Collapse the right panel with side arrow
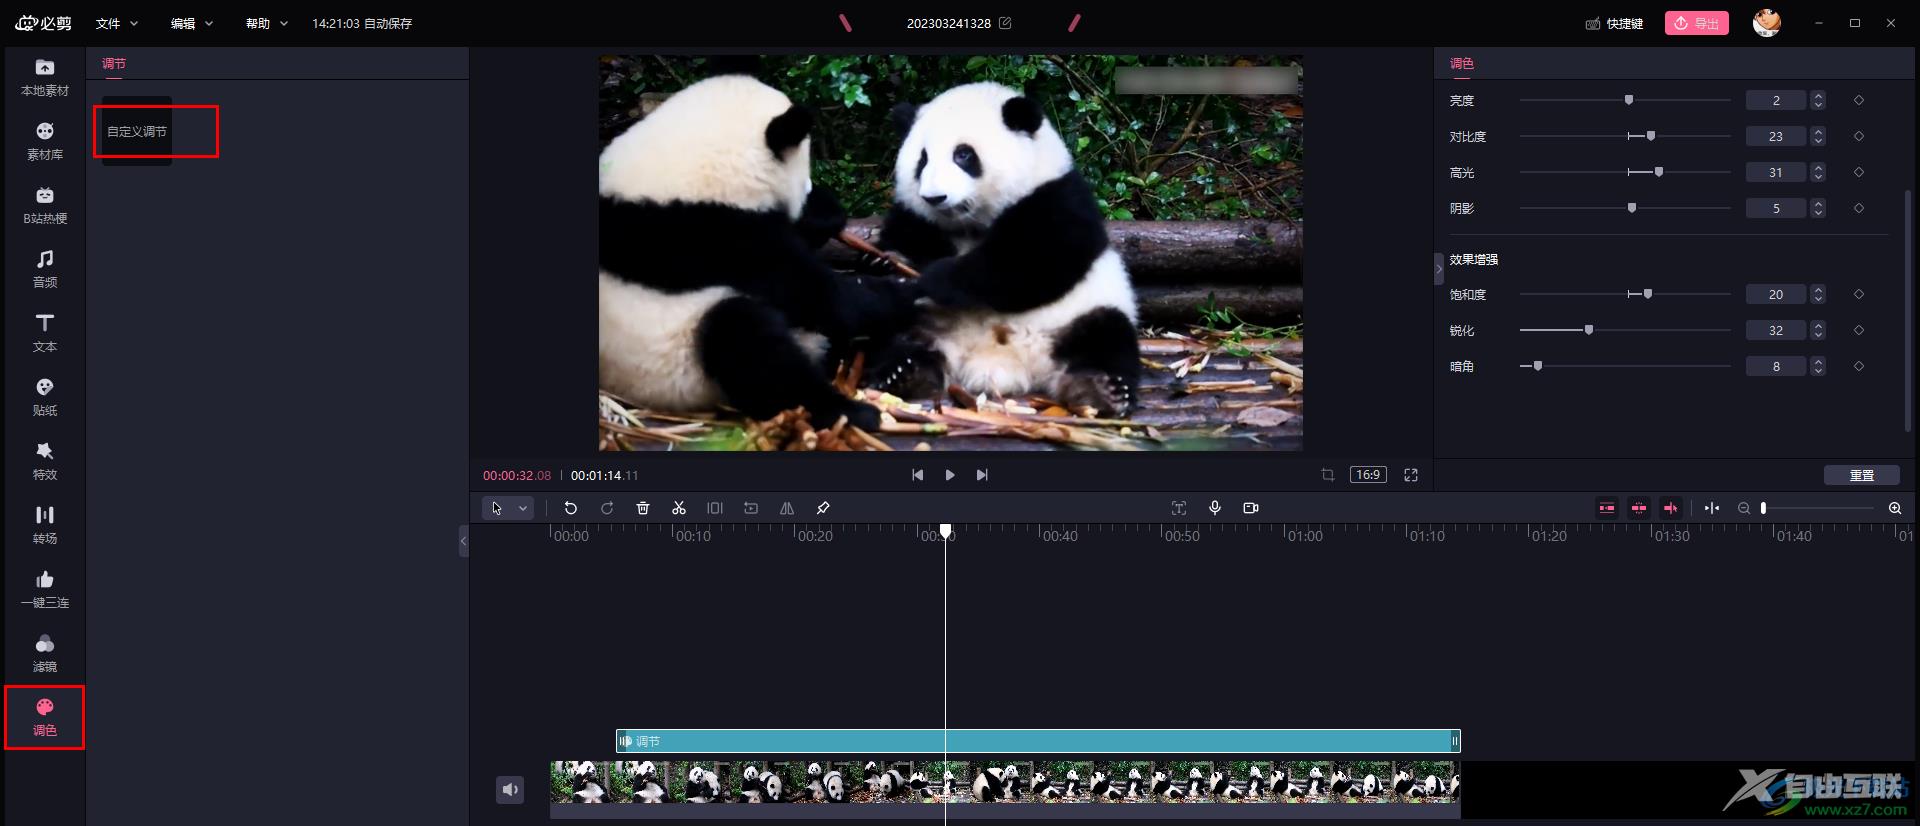The width and height of the screenshot is (1920, 826). point(1439,269)
